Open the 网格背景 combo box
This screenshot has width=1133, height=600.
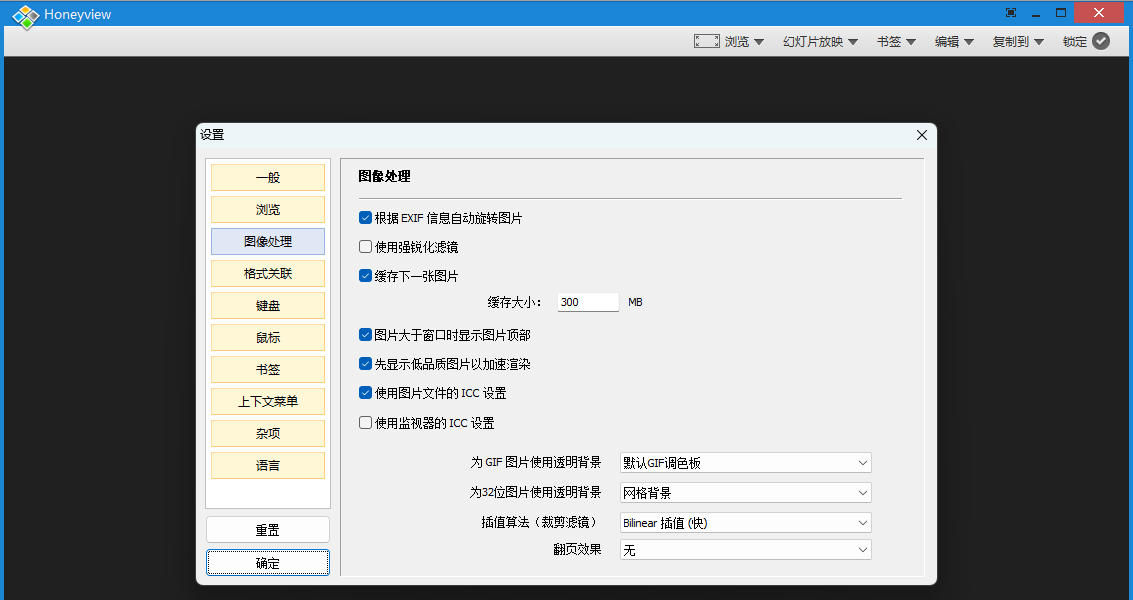tap(745, 492)
